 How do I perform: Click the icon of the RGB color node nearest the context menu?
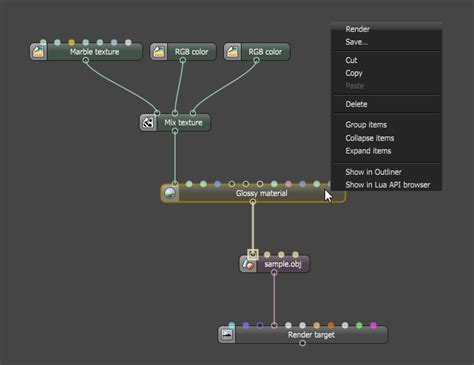tap(232, 52)
